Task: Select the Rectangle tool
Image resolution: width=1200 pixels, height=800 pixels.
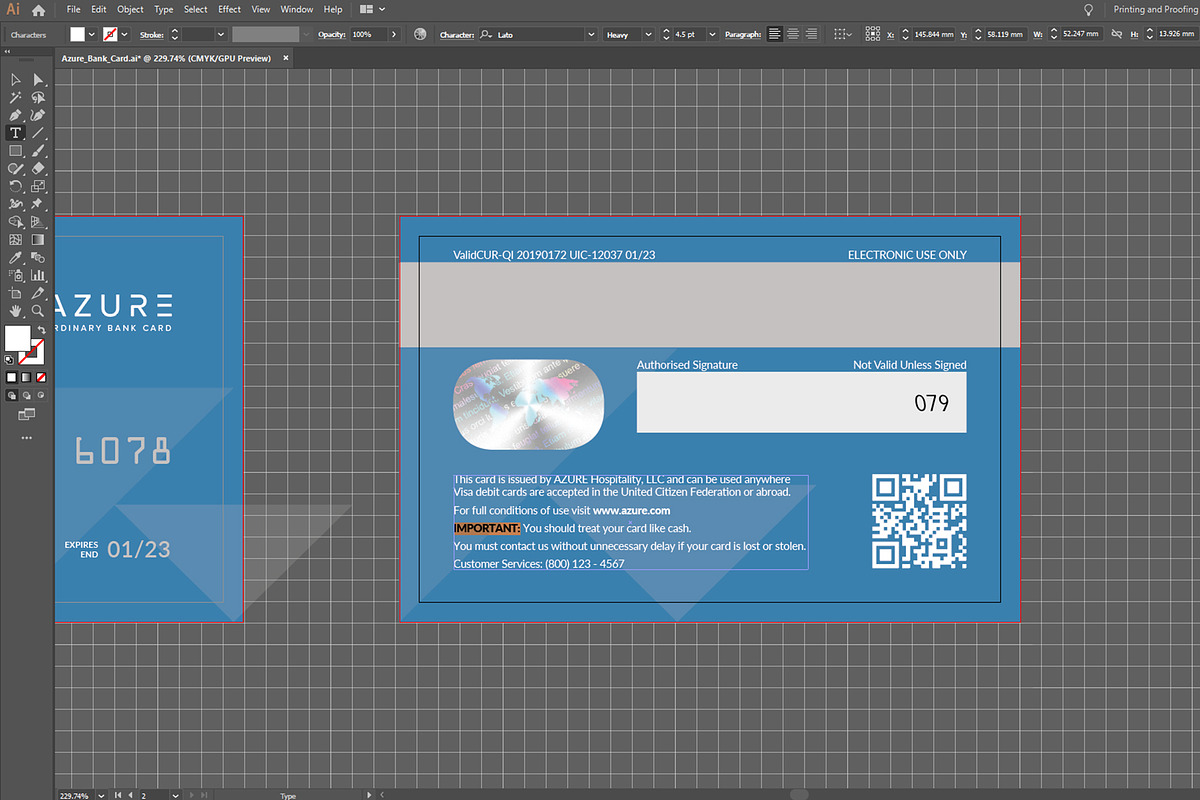Action: click(15, 151)
